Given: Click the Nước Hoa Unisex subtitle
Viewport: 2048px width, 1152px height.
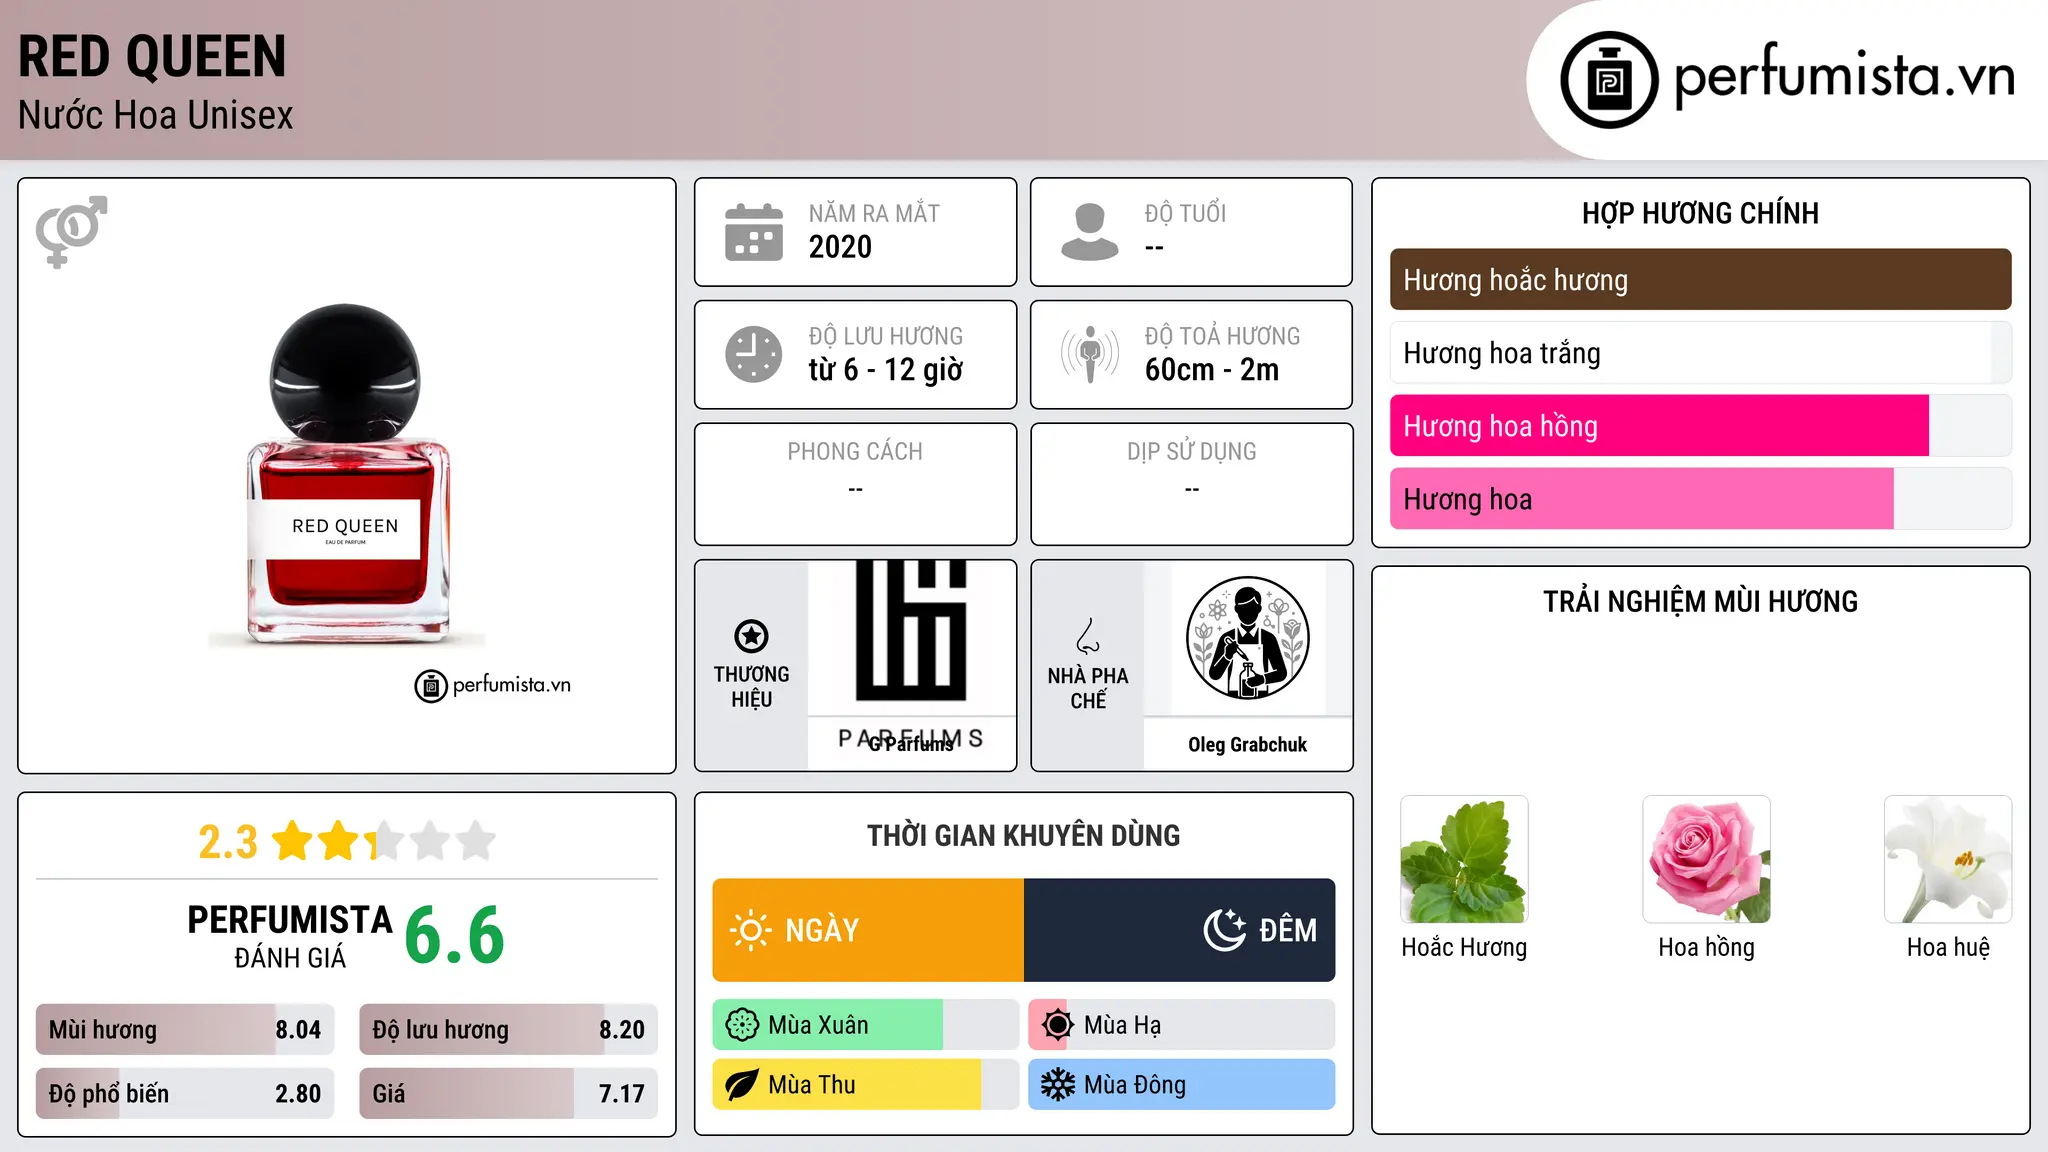Looking at the screenshot, I should [156, 116].
